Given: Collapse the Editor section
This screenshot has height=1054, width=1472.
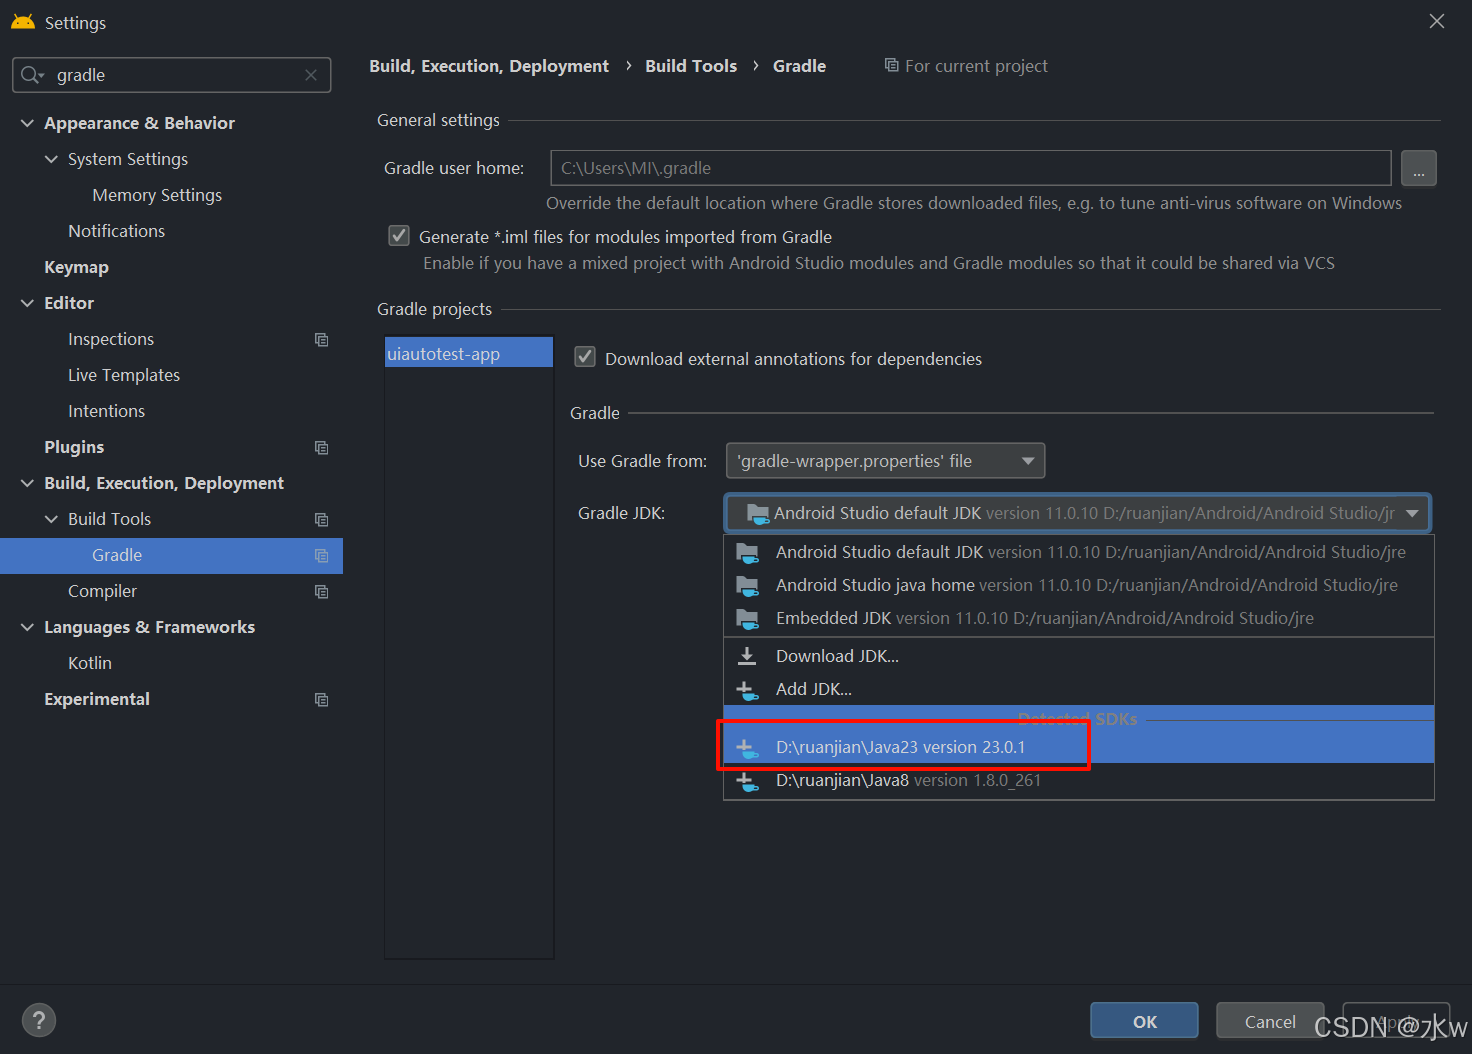Looking at the screenshot, I should tap(27, 303).
